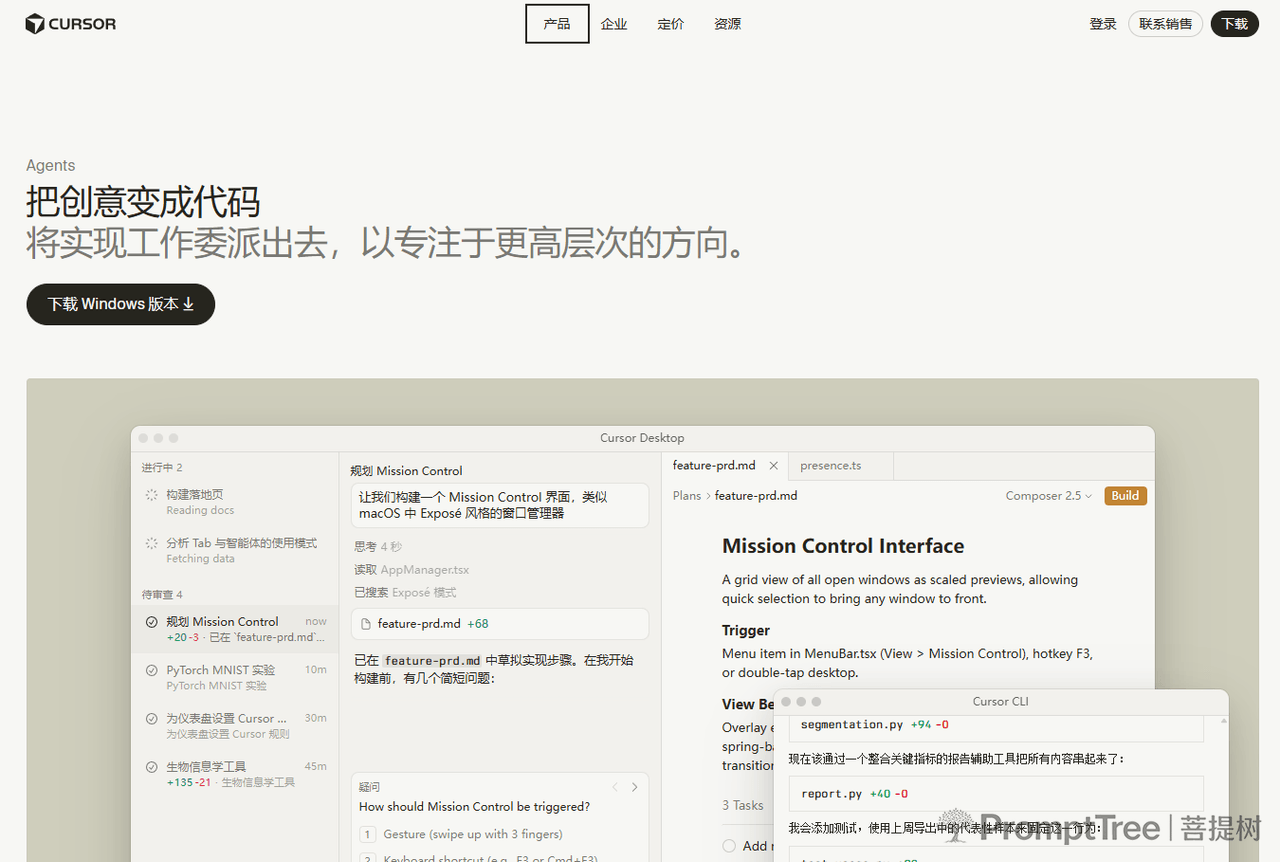This screenshot has height=862, width=1280.
Task: Click feature-prd.md in the breadcrumb
Action: [x=756, y=496]
